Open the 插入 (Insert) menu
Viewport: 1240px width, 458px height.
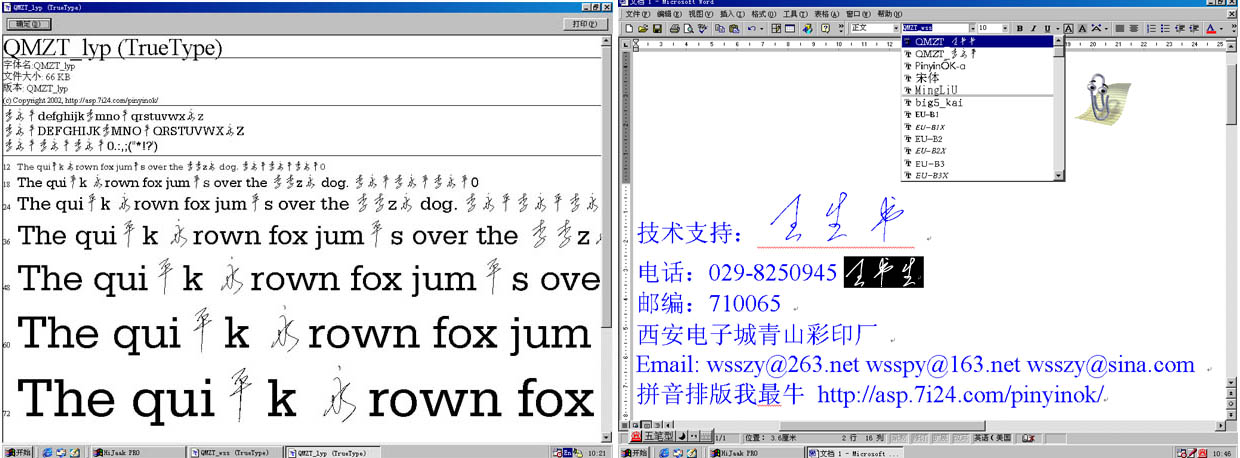tap(733, 14)
